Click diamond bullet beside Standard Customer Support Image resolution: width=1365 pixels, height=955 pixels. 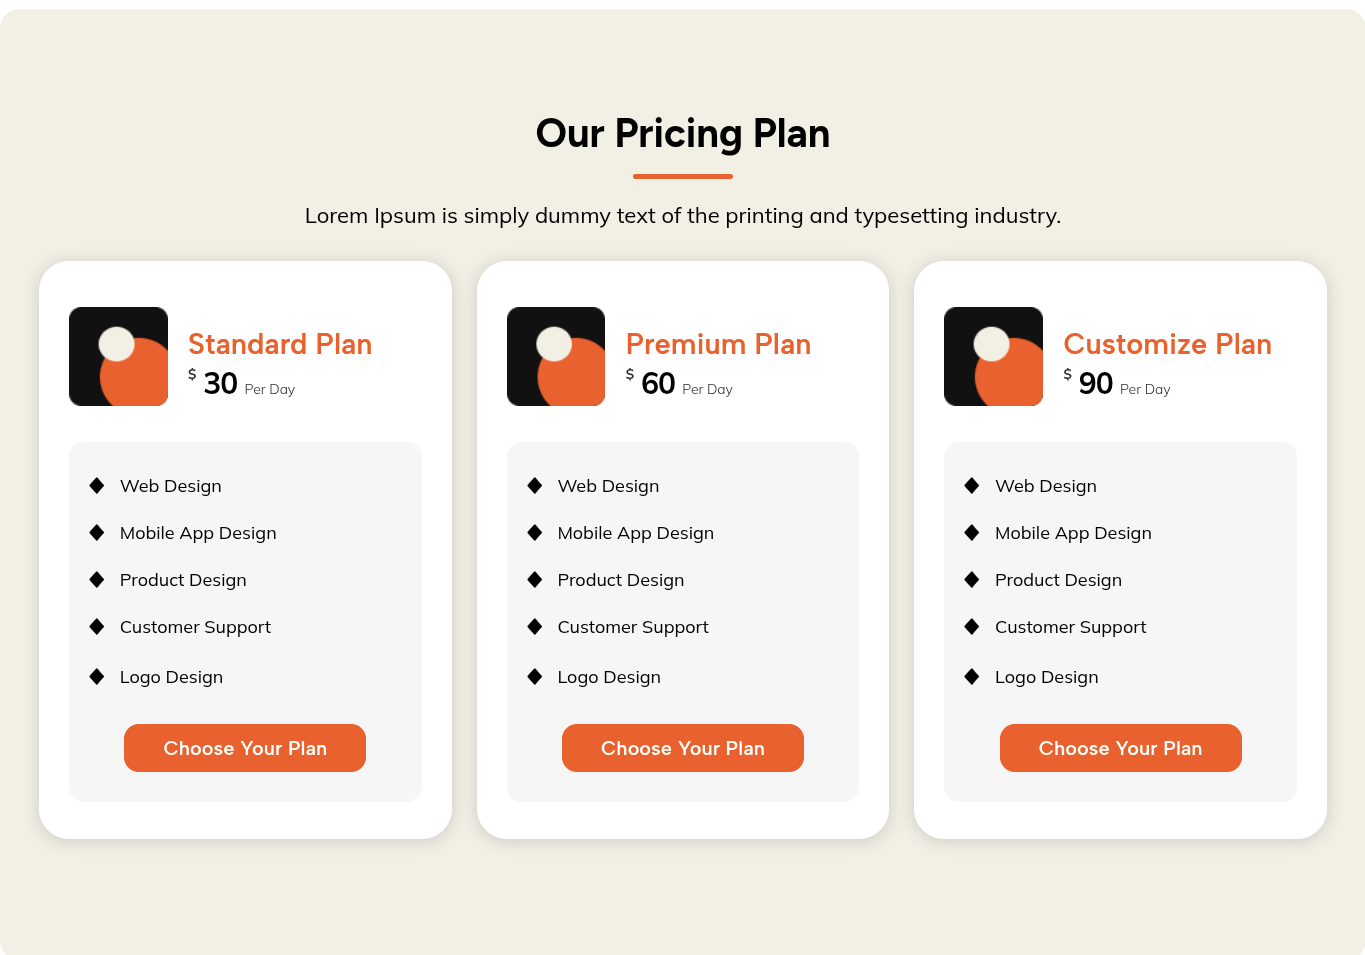97,627
